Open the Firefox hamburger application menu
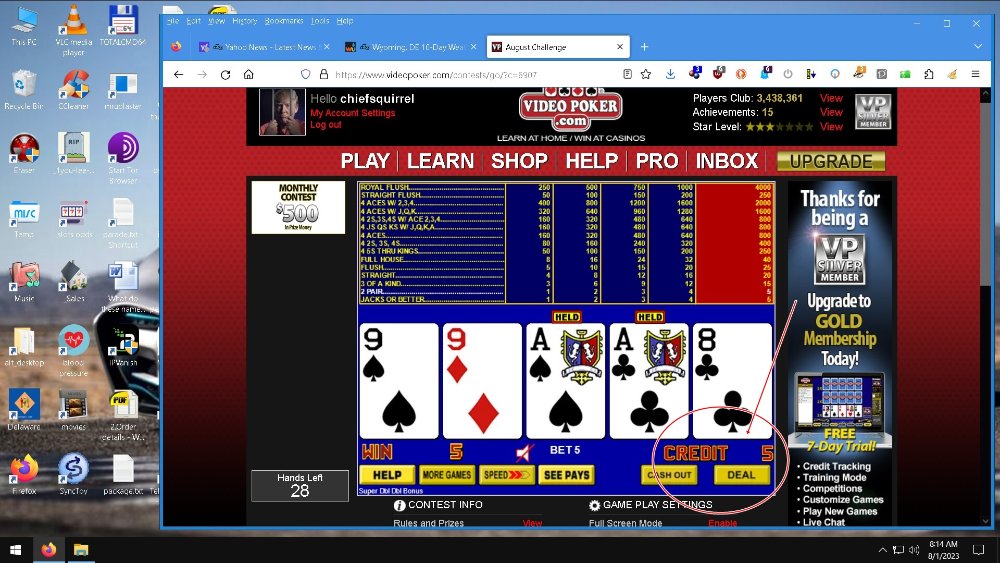The width and height of the screenshot is (1000, 563). pos(976,74)
